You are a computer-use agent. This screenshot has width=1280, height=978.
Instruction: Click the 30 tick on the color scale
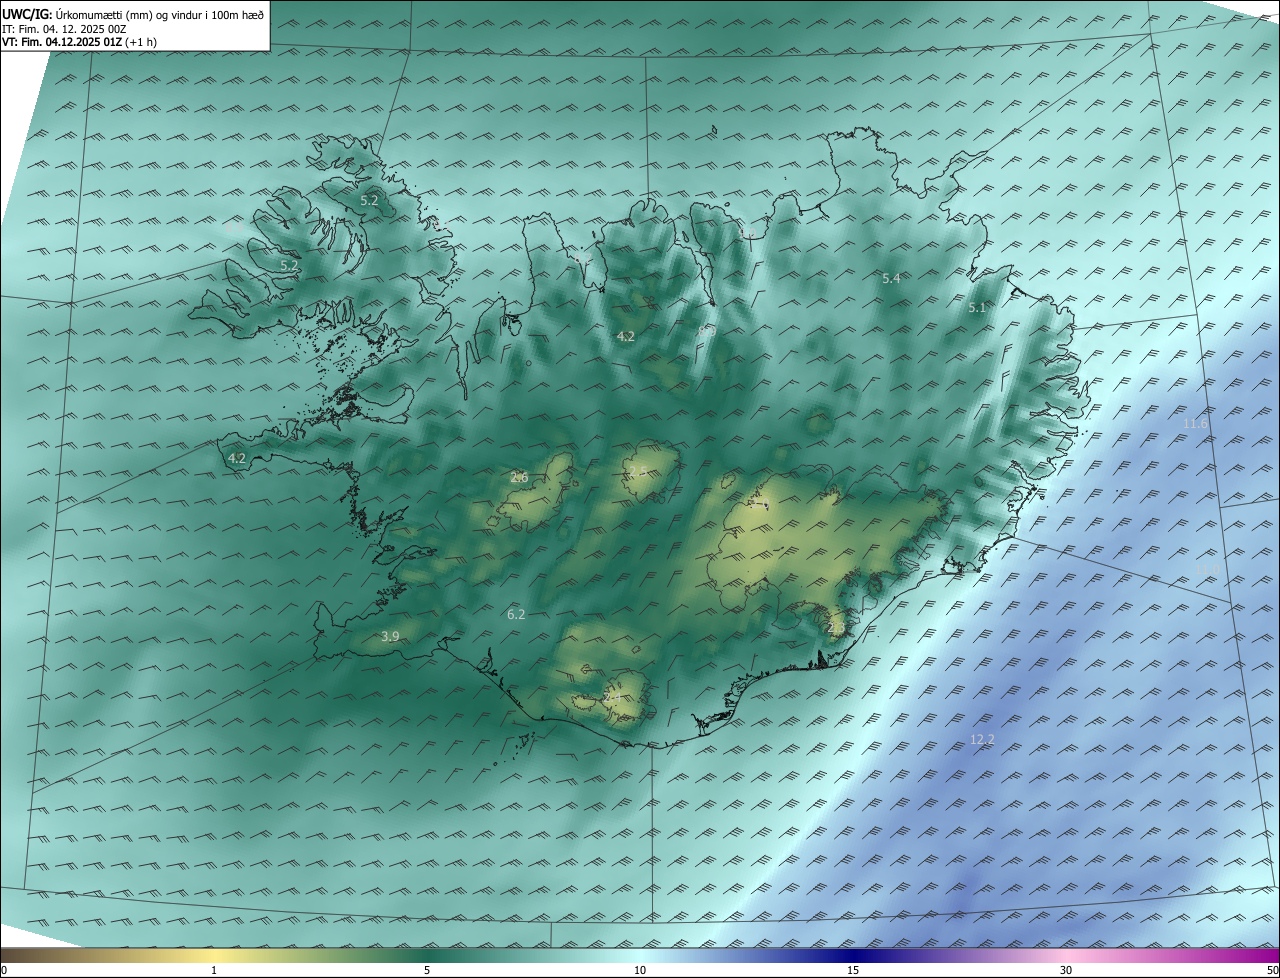coord(1066,971)
